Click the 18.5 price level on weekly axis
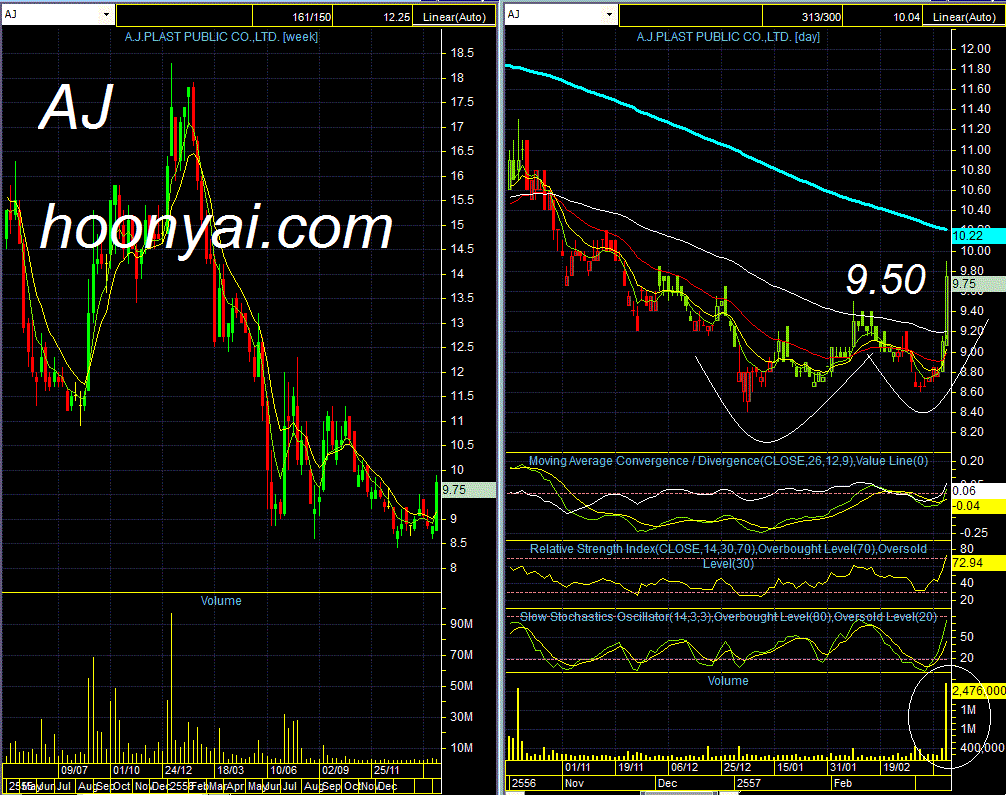 click(x=462, y=53)
